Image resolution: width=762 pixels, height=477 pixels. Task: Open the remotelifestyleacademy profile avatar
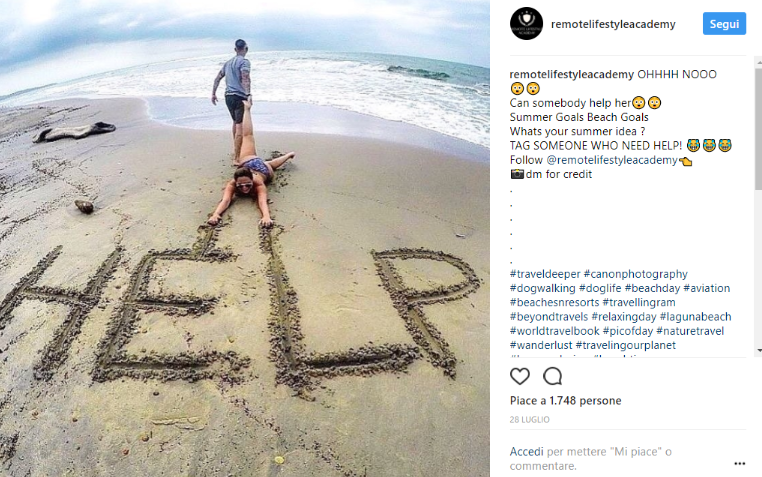(526, 23)
